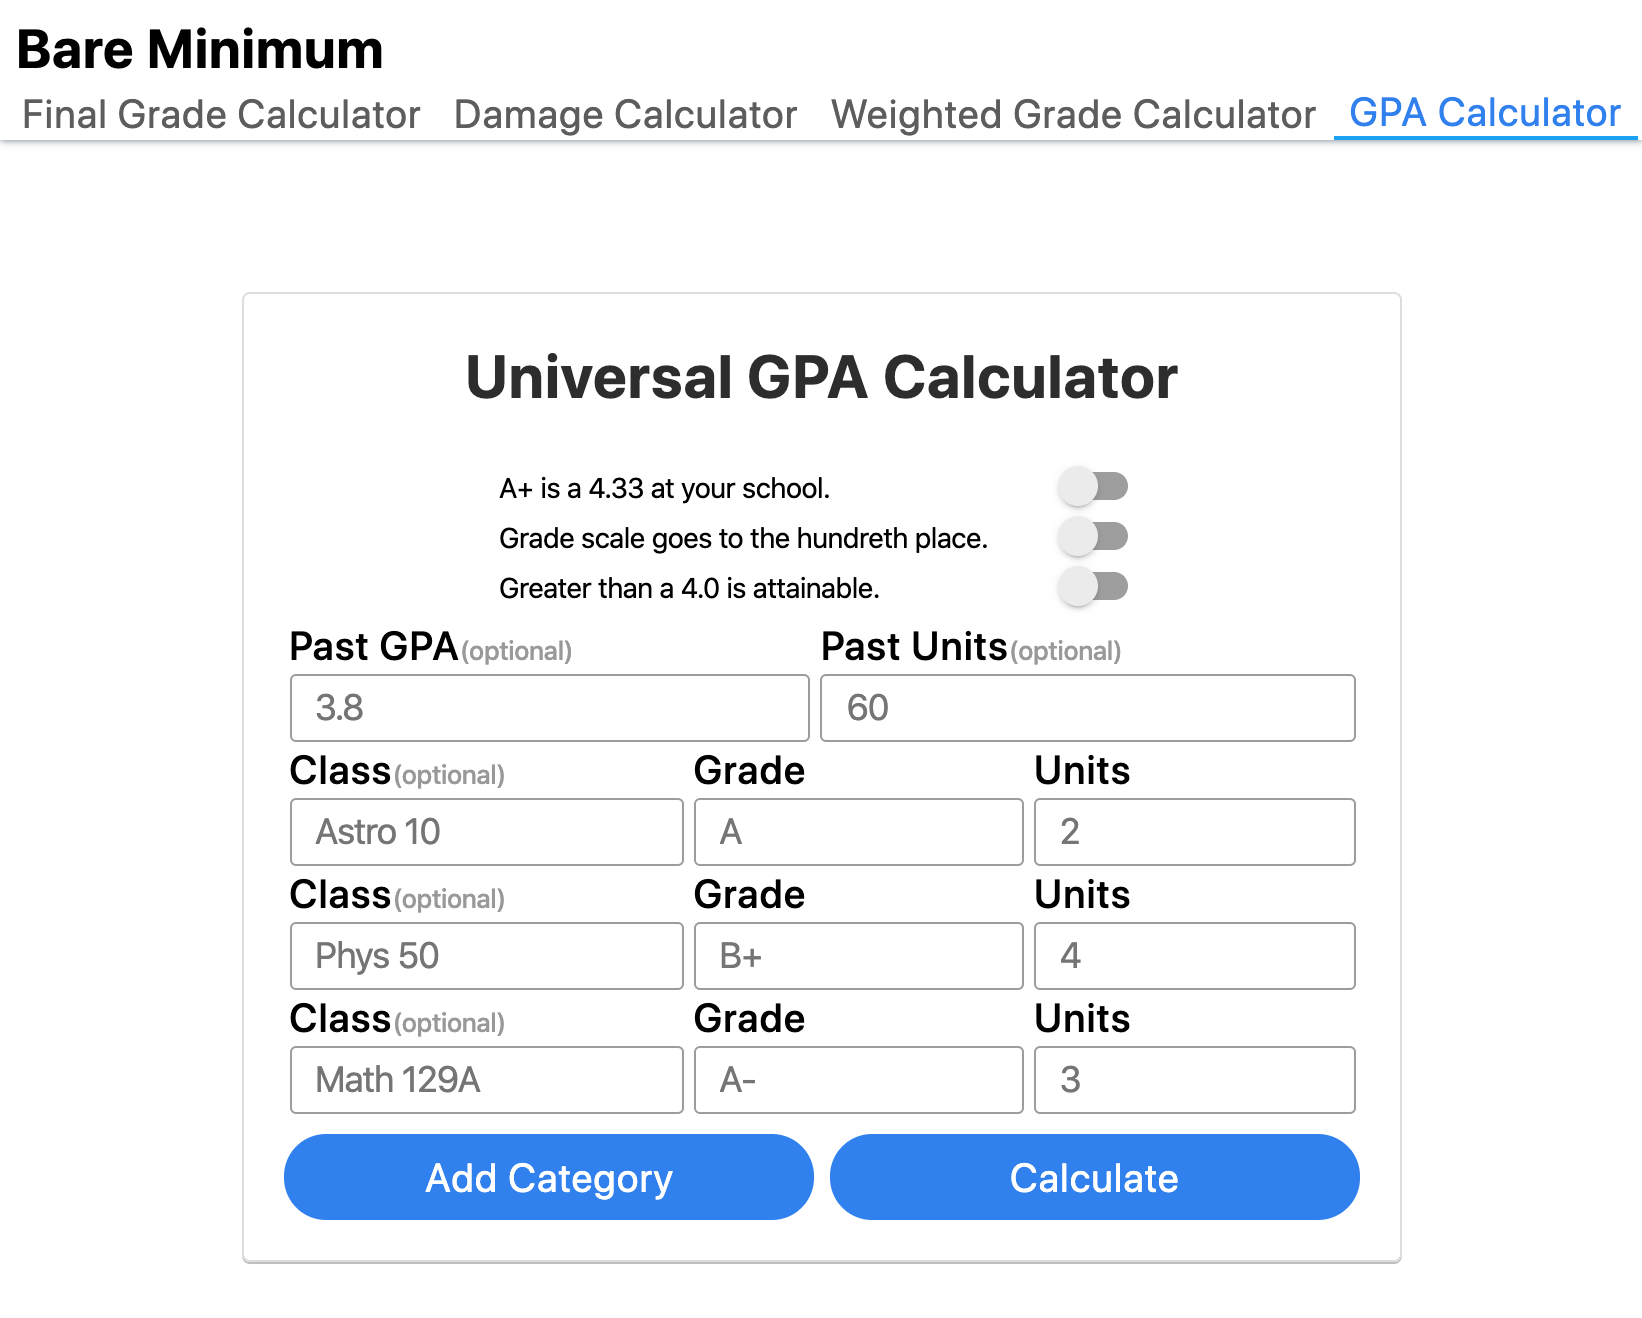Select the grade field containing B+
Screen dimensions: 1642x1318
857,956
